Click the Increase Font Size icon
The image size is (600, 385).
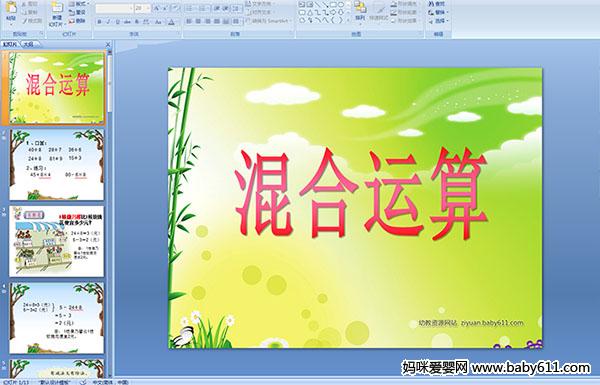click(x=157, y=8)
